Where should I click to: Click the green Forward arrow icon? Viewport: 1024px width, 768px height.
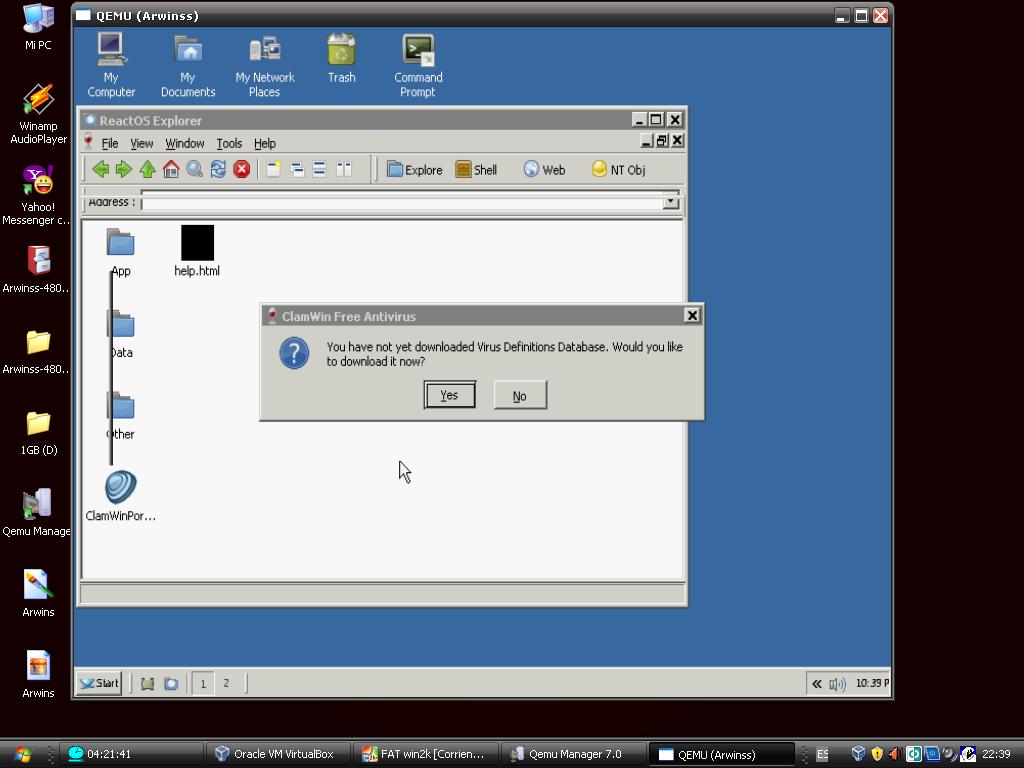coord(123,170)
